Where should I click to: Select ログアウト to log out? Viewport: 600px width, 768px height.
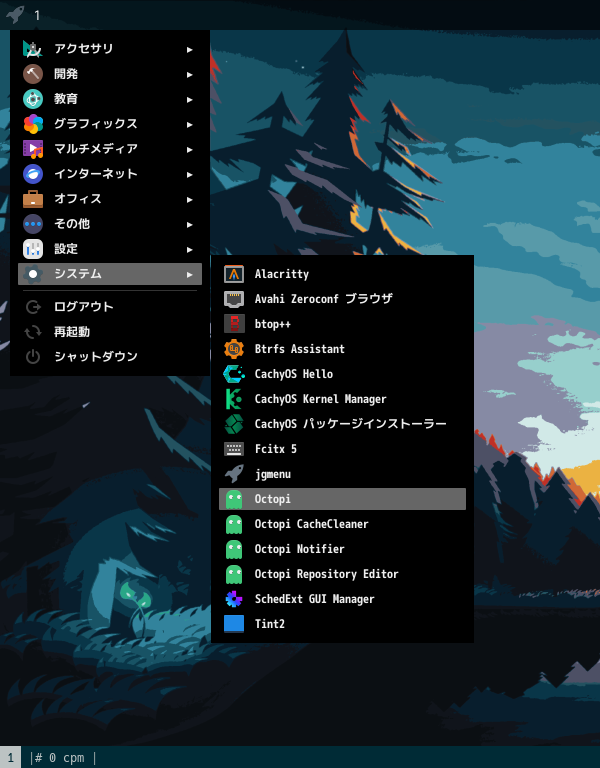click(x=110, y=307)
